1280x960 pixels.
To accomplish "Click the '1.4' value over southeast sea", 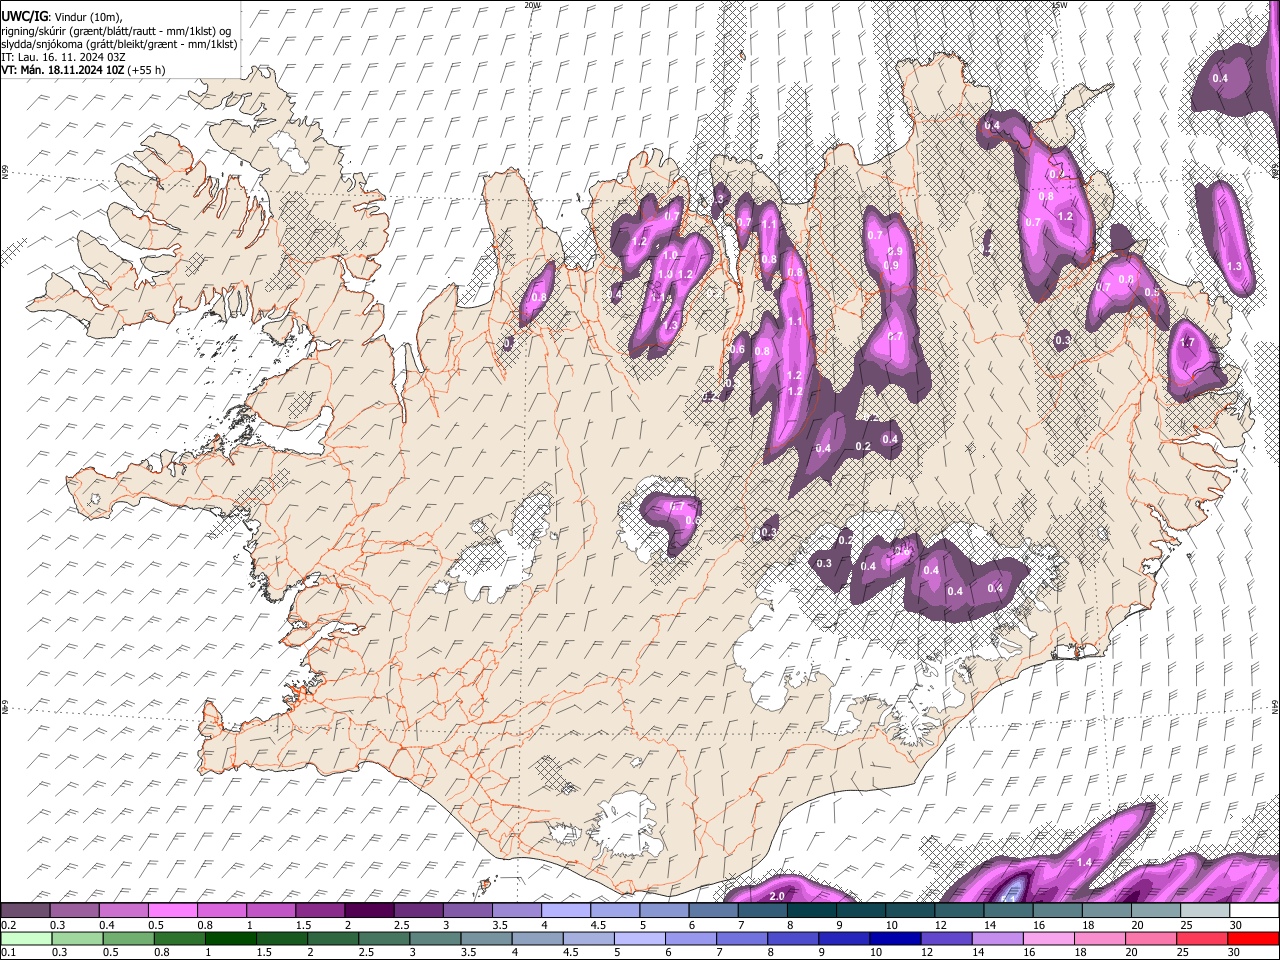I will [x=1084, y=862].
